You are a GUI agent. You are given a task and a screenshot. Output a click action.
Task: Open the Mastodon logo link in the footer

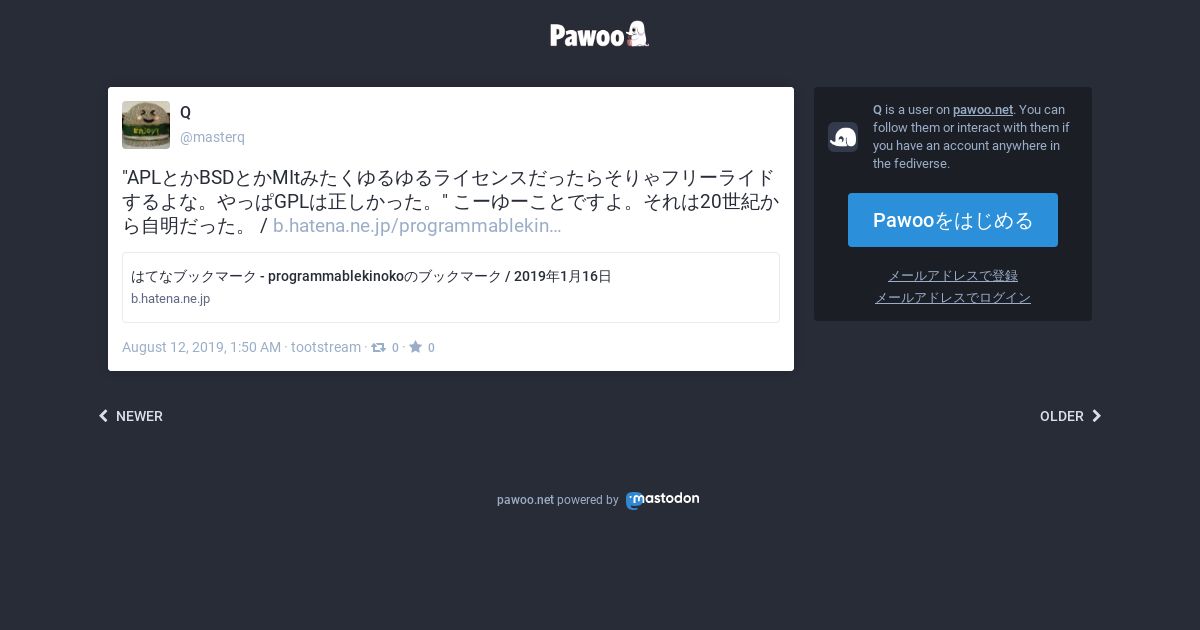click(662, 500)
